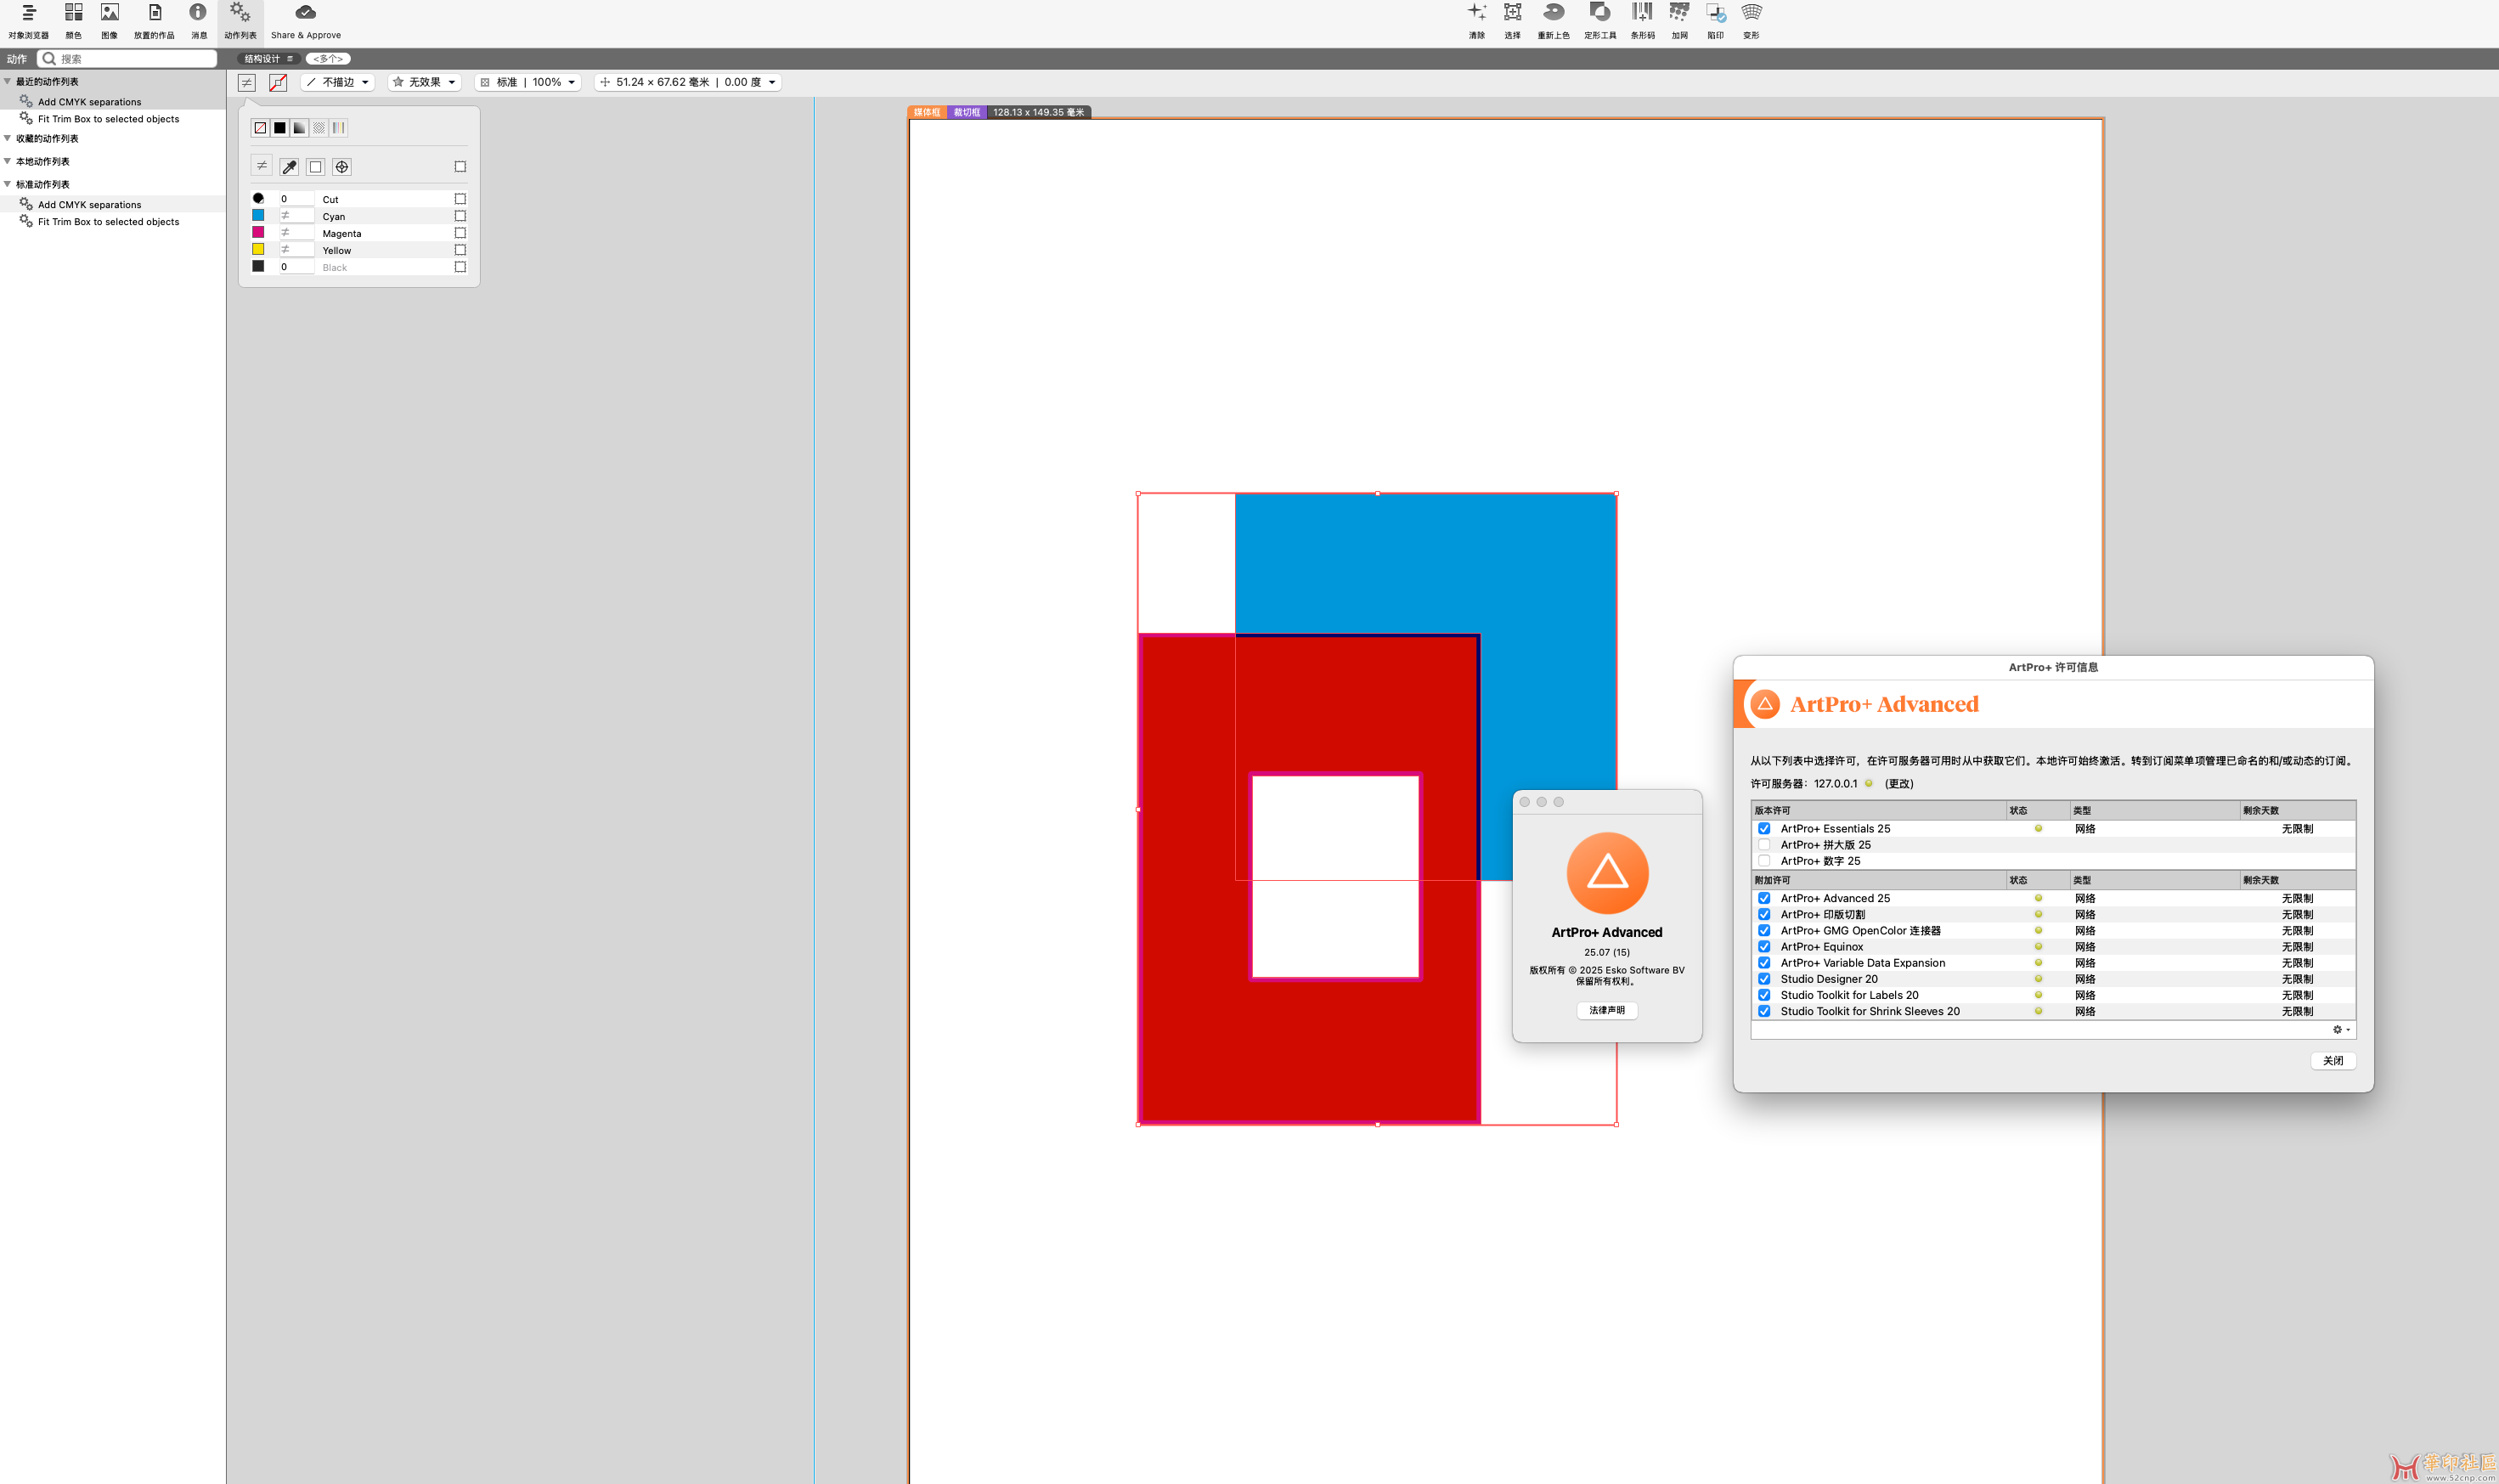
Task: Click the Cyan ink color swatch
Action: (x=258, y=215)
